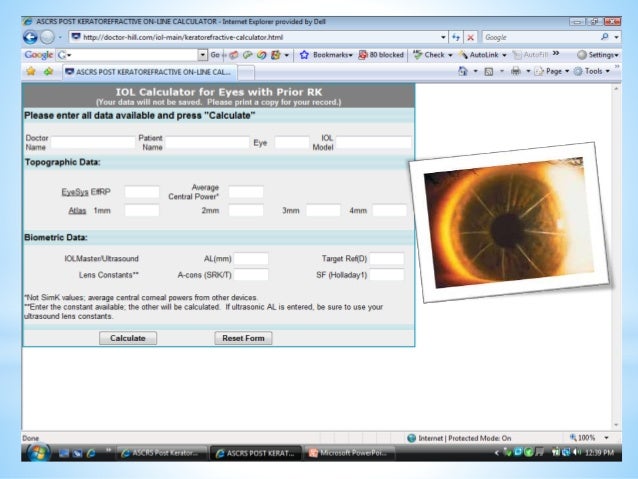Viewport: 638px width, 479px height.
Task: Click the browser Forward arrow button
Action: [48, 37]
